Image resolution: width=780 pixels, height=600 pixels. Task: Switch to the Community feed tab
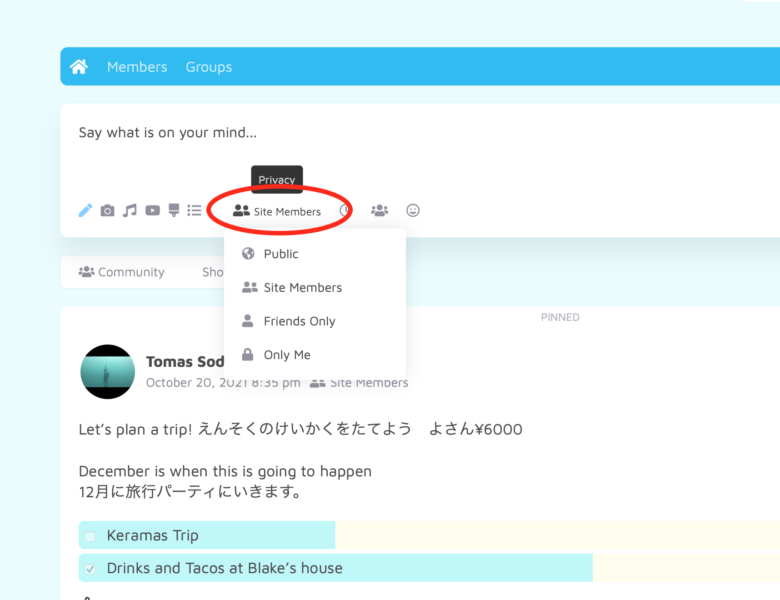(x=121, y=272)
